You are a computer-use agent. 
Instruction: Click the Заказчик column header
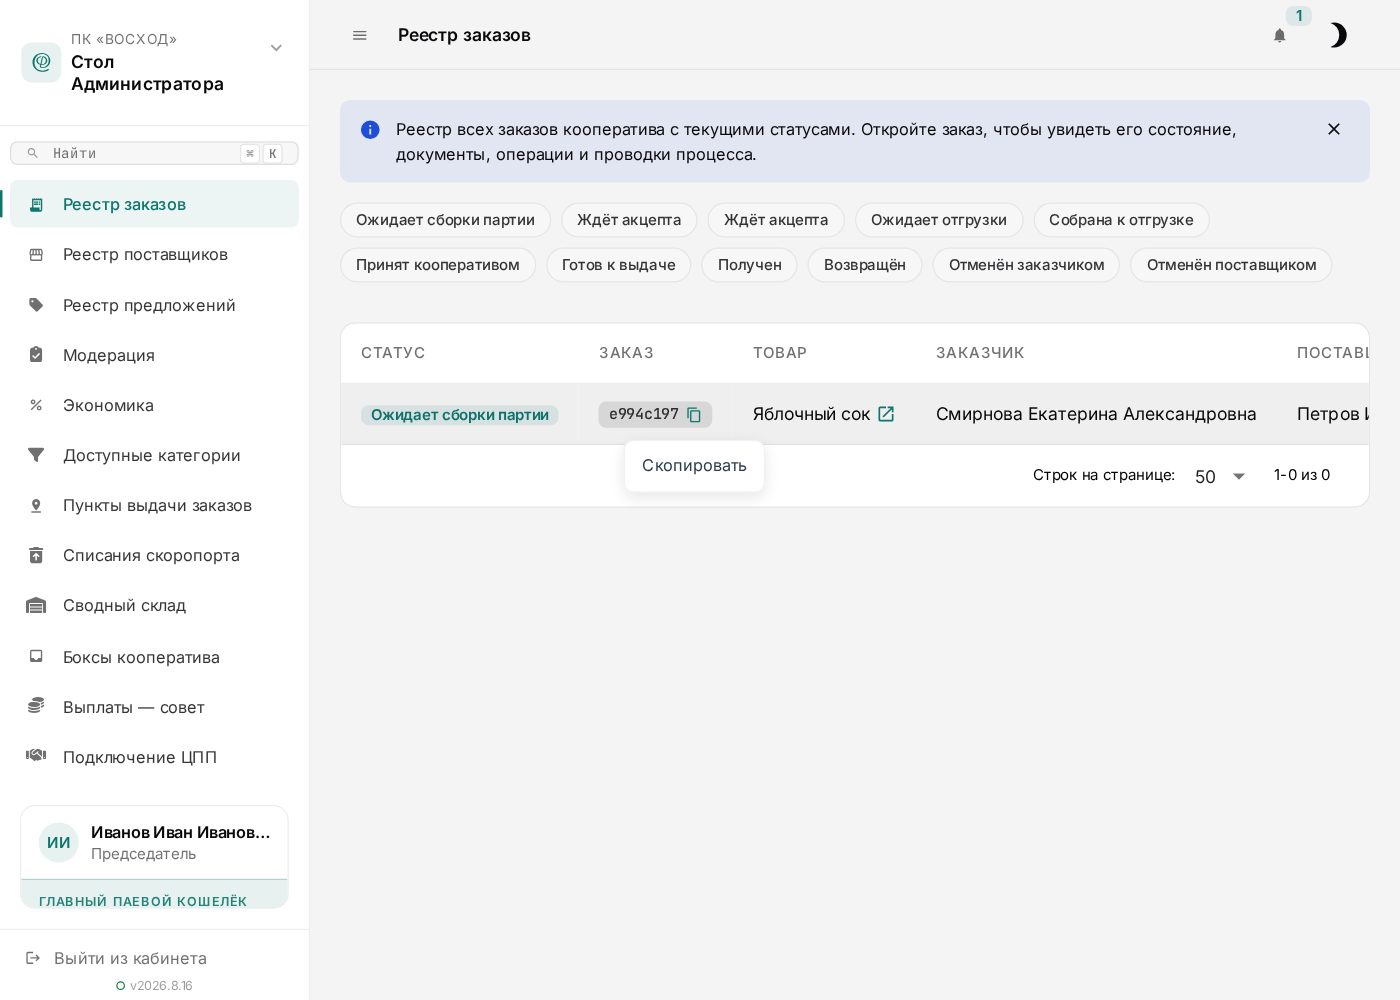click(980, 353)
